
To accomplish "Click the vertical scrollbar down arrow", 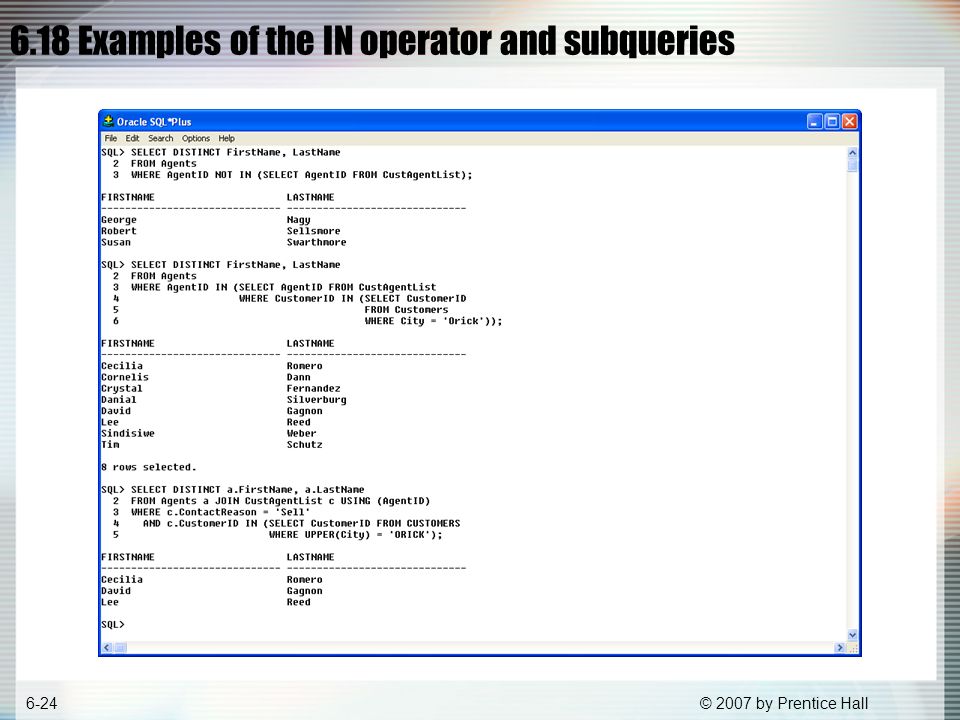I will (x=852, y=636).
